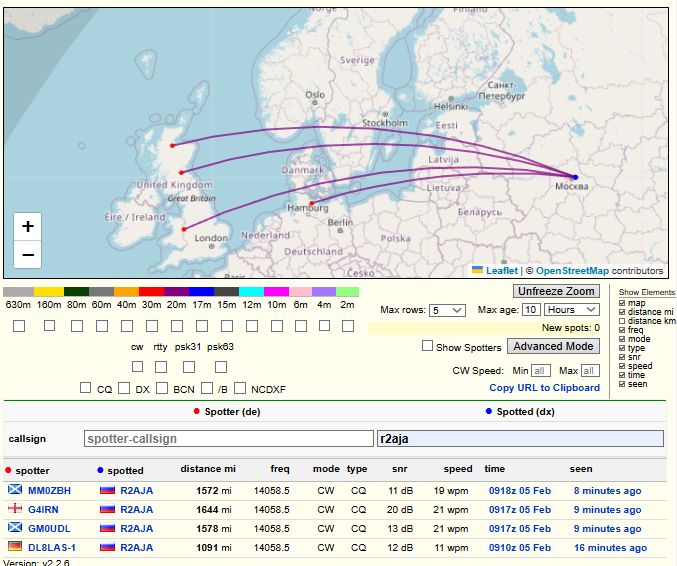Click the map zoom out minus button
677x566 pixels.
[x=28, y=255]
